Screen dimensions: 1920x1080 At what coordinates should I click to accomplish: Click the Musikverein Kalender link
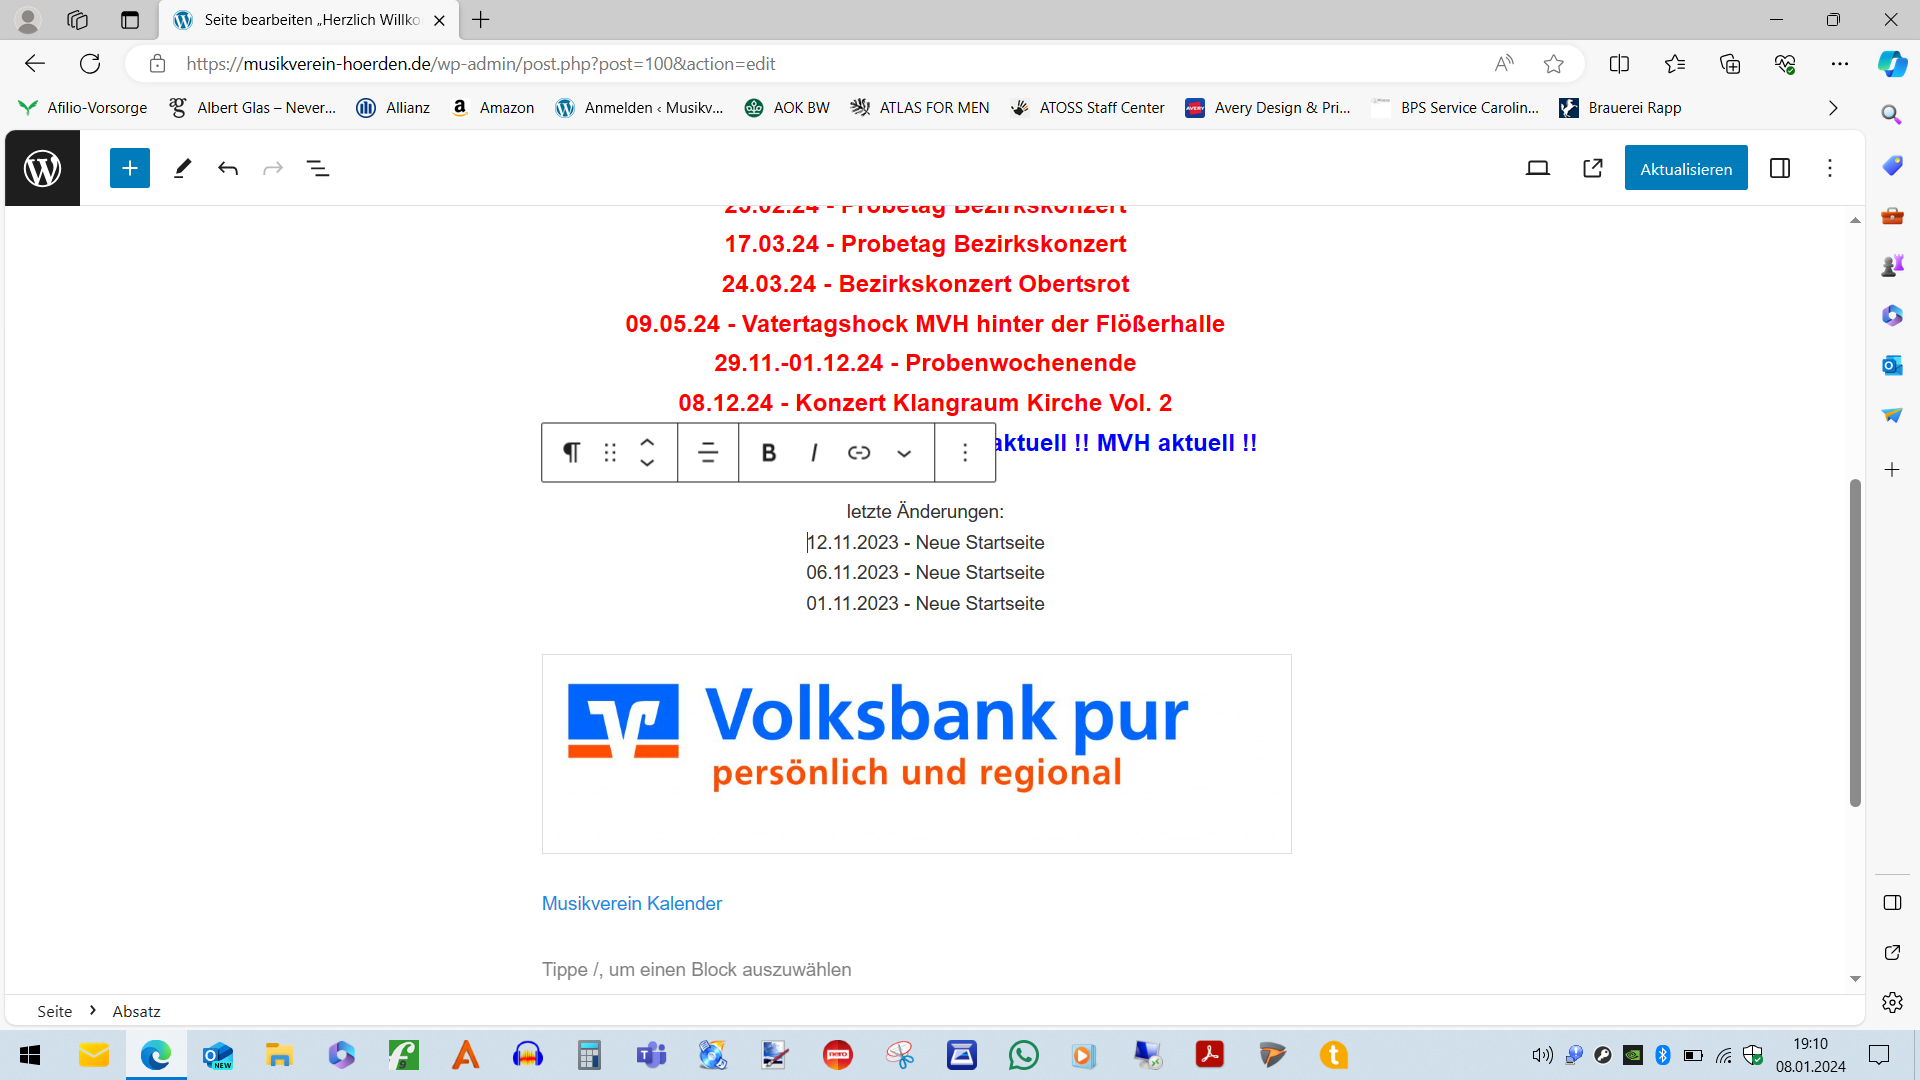(632, 903)
